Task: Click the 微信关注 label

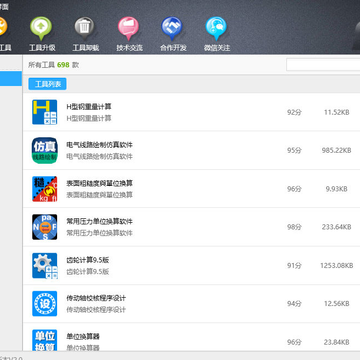Action: coord(217,48)
